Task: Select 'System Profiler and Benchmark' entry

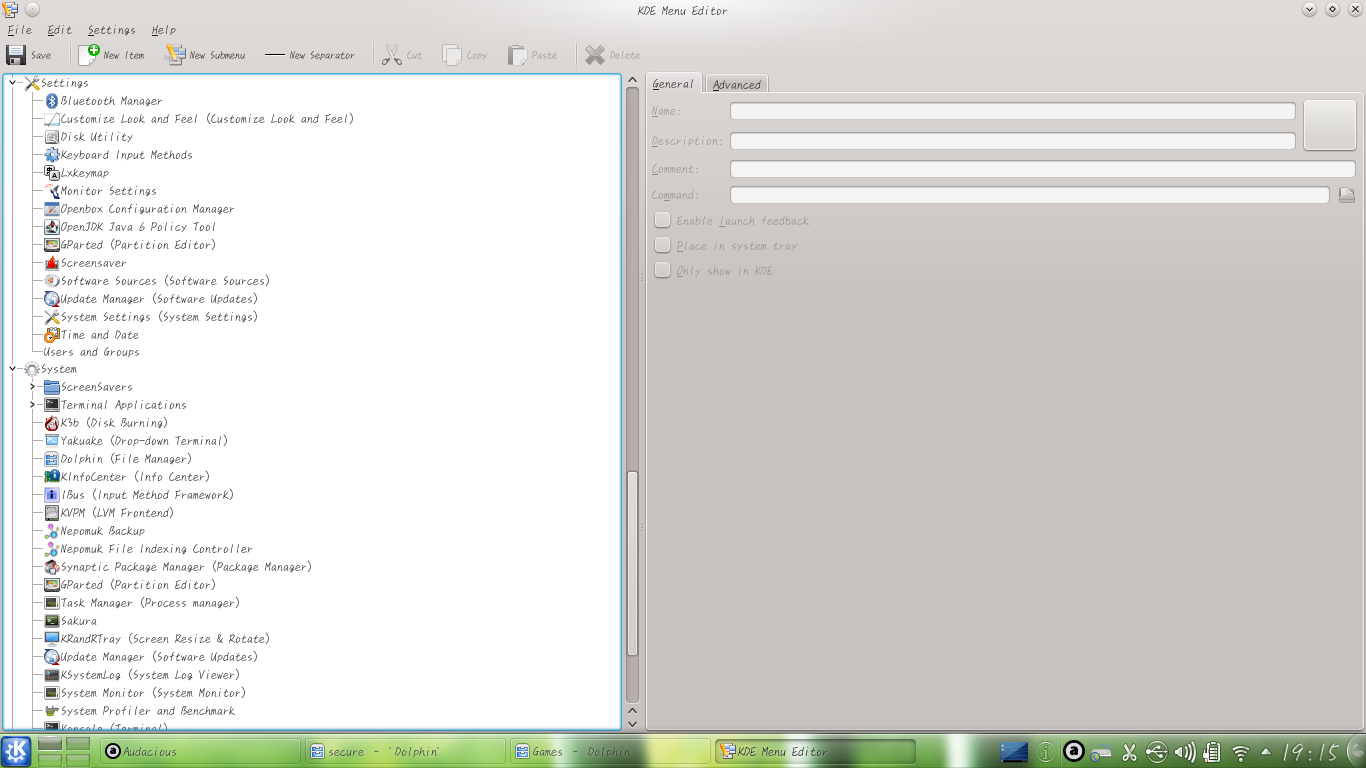Action: [x=148, y=711]
